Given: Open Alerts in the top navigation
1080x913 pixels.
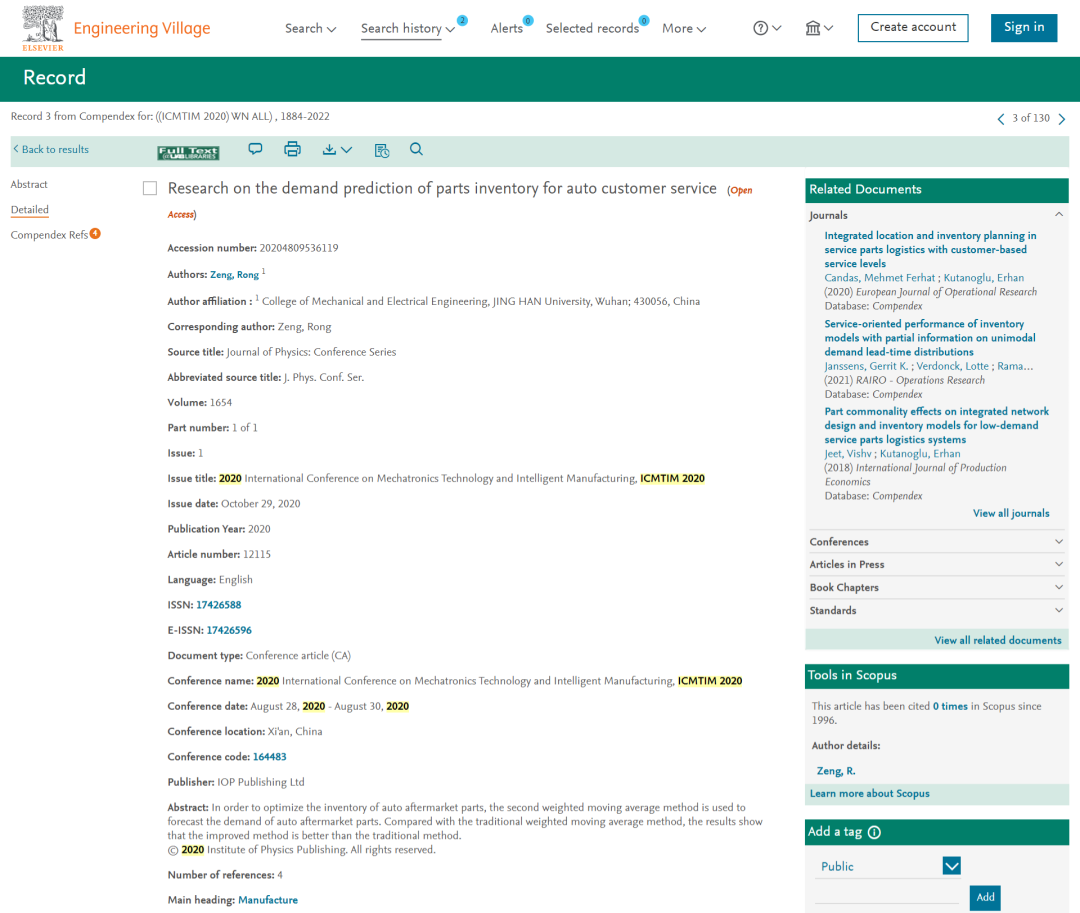Looking at the screenshot, I should click(x=507, y=28).
